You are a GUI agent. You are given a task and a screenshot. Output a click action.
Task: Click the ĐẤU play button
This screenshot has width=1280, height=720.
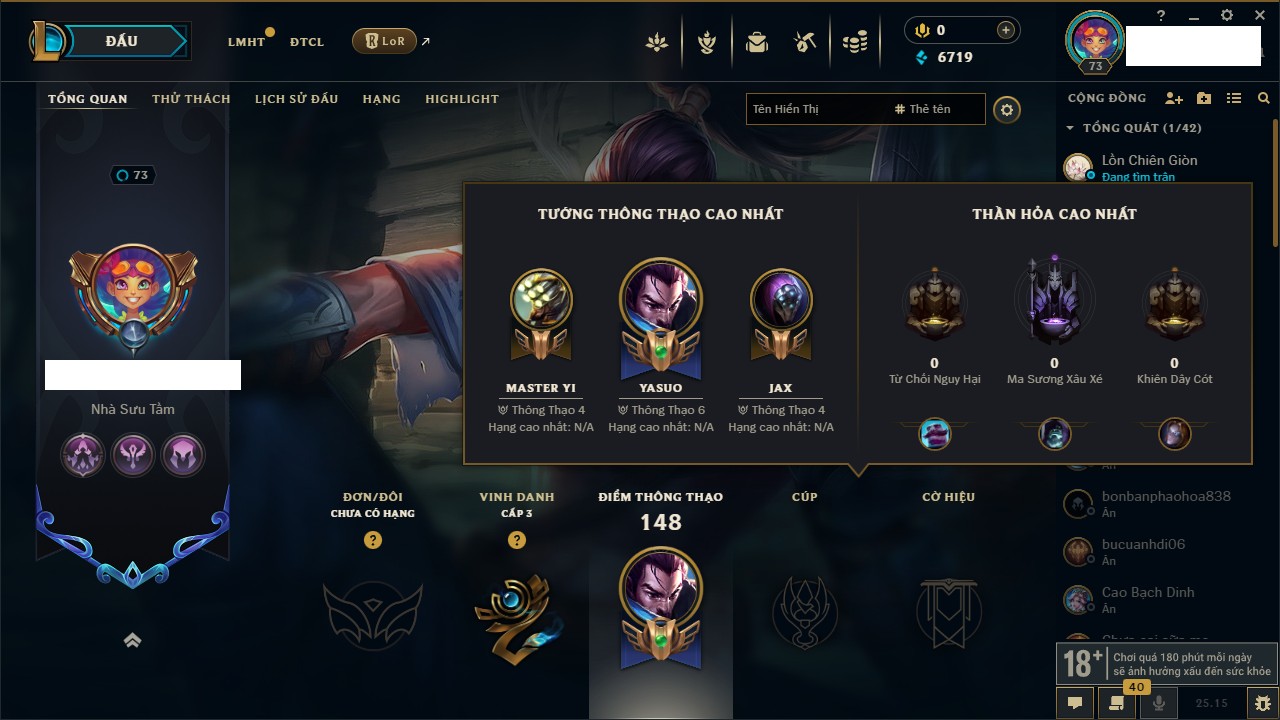[x=120, y=41]
